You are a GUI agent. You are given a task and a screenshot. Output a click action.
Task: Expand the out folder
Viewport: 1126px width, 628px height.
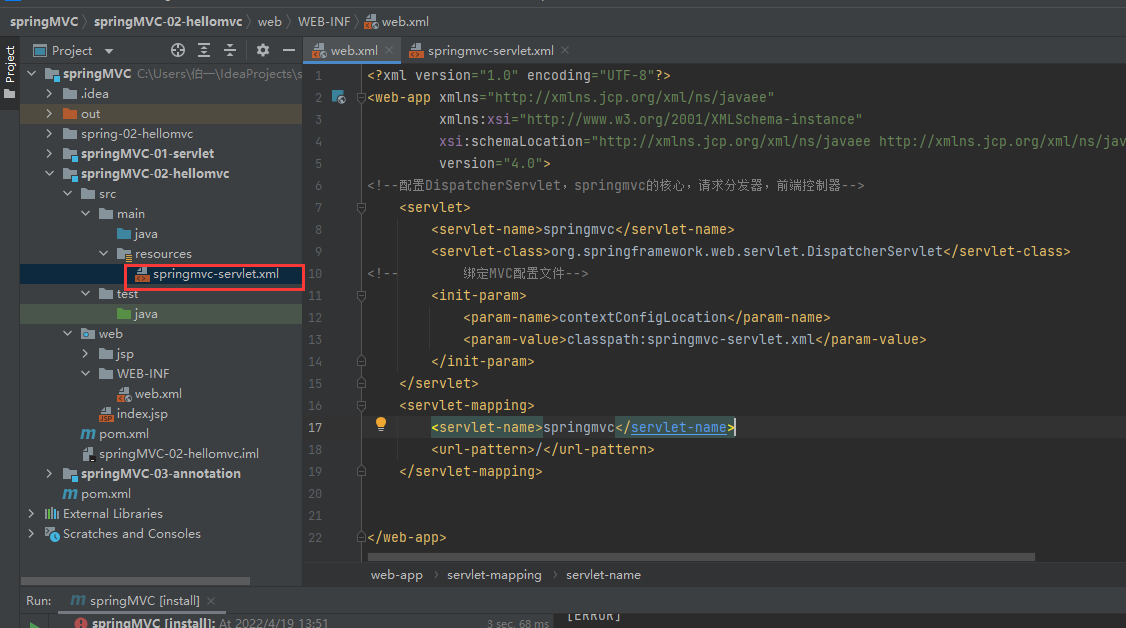tap(49, 113)
